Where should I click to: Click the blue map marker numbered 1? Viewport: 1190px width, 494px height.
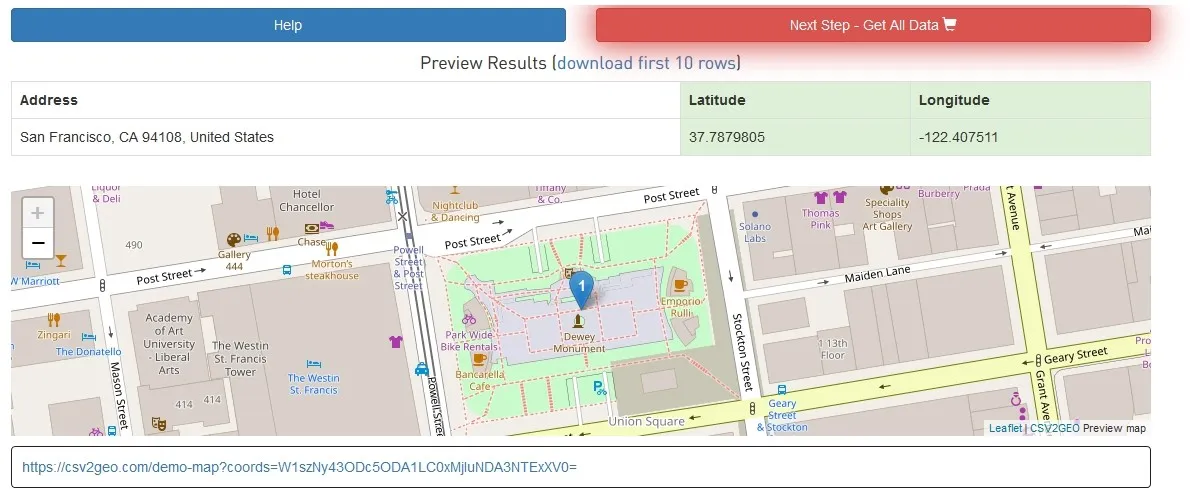581,289
